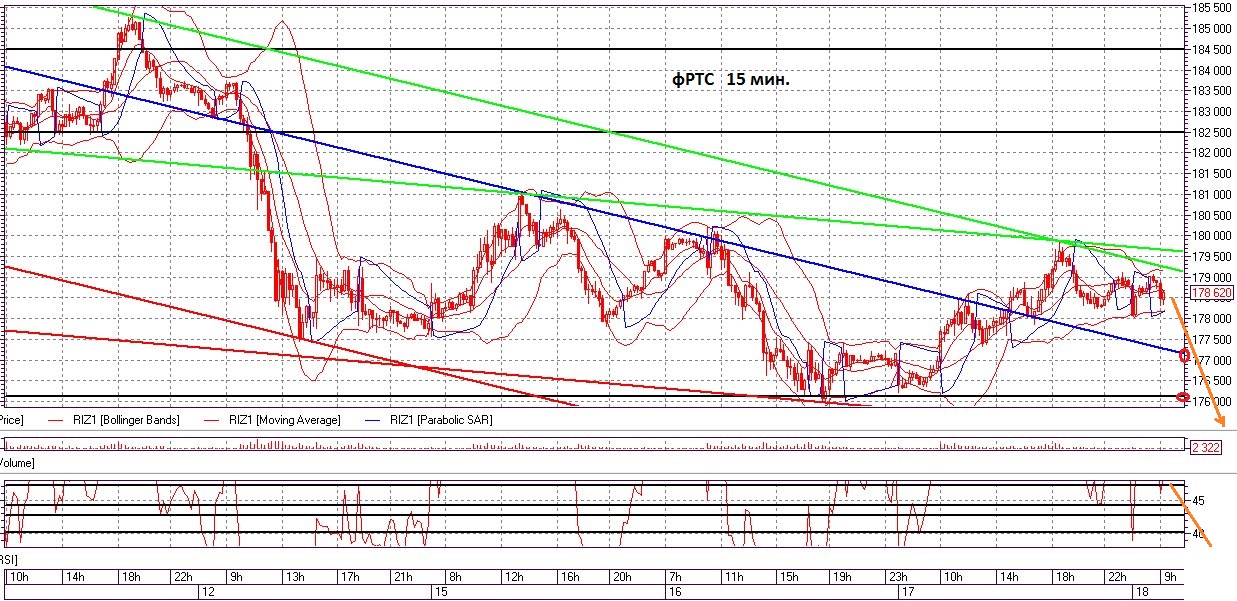Click the 185 000 price axis label
The width and height of the screenshot is (1237, 601).
1212,29
